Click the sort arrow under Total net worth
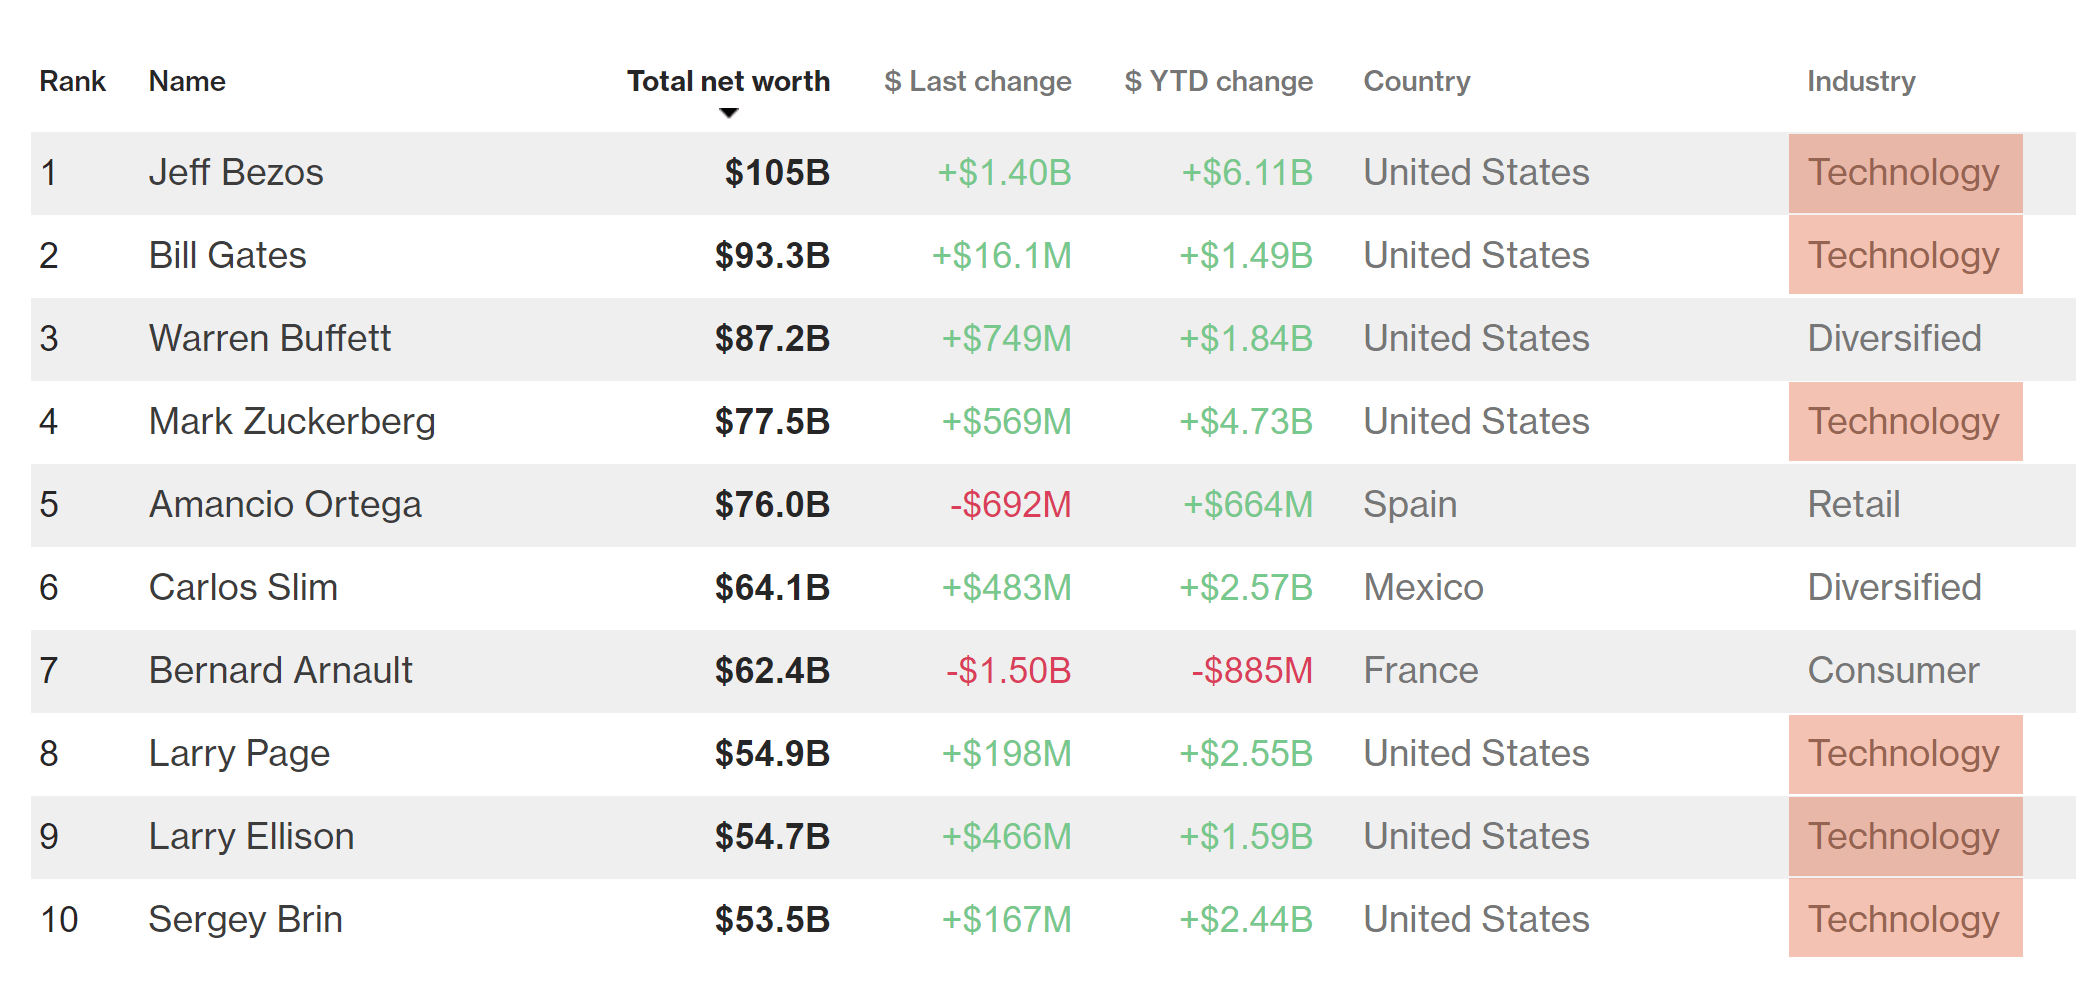The image size is (2096, 982). (729, 113)
